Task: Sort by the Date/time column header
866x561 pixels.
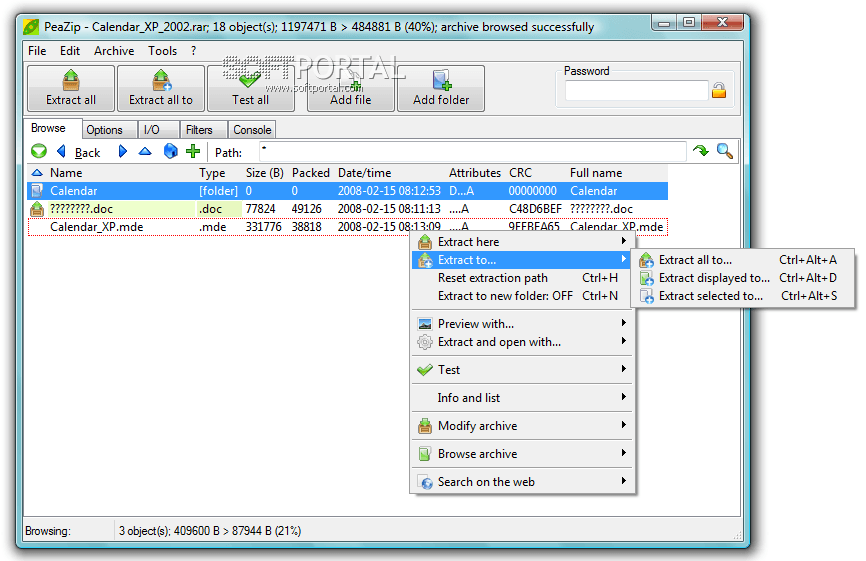Action: (x=365, y=173)
